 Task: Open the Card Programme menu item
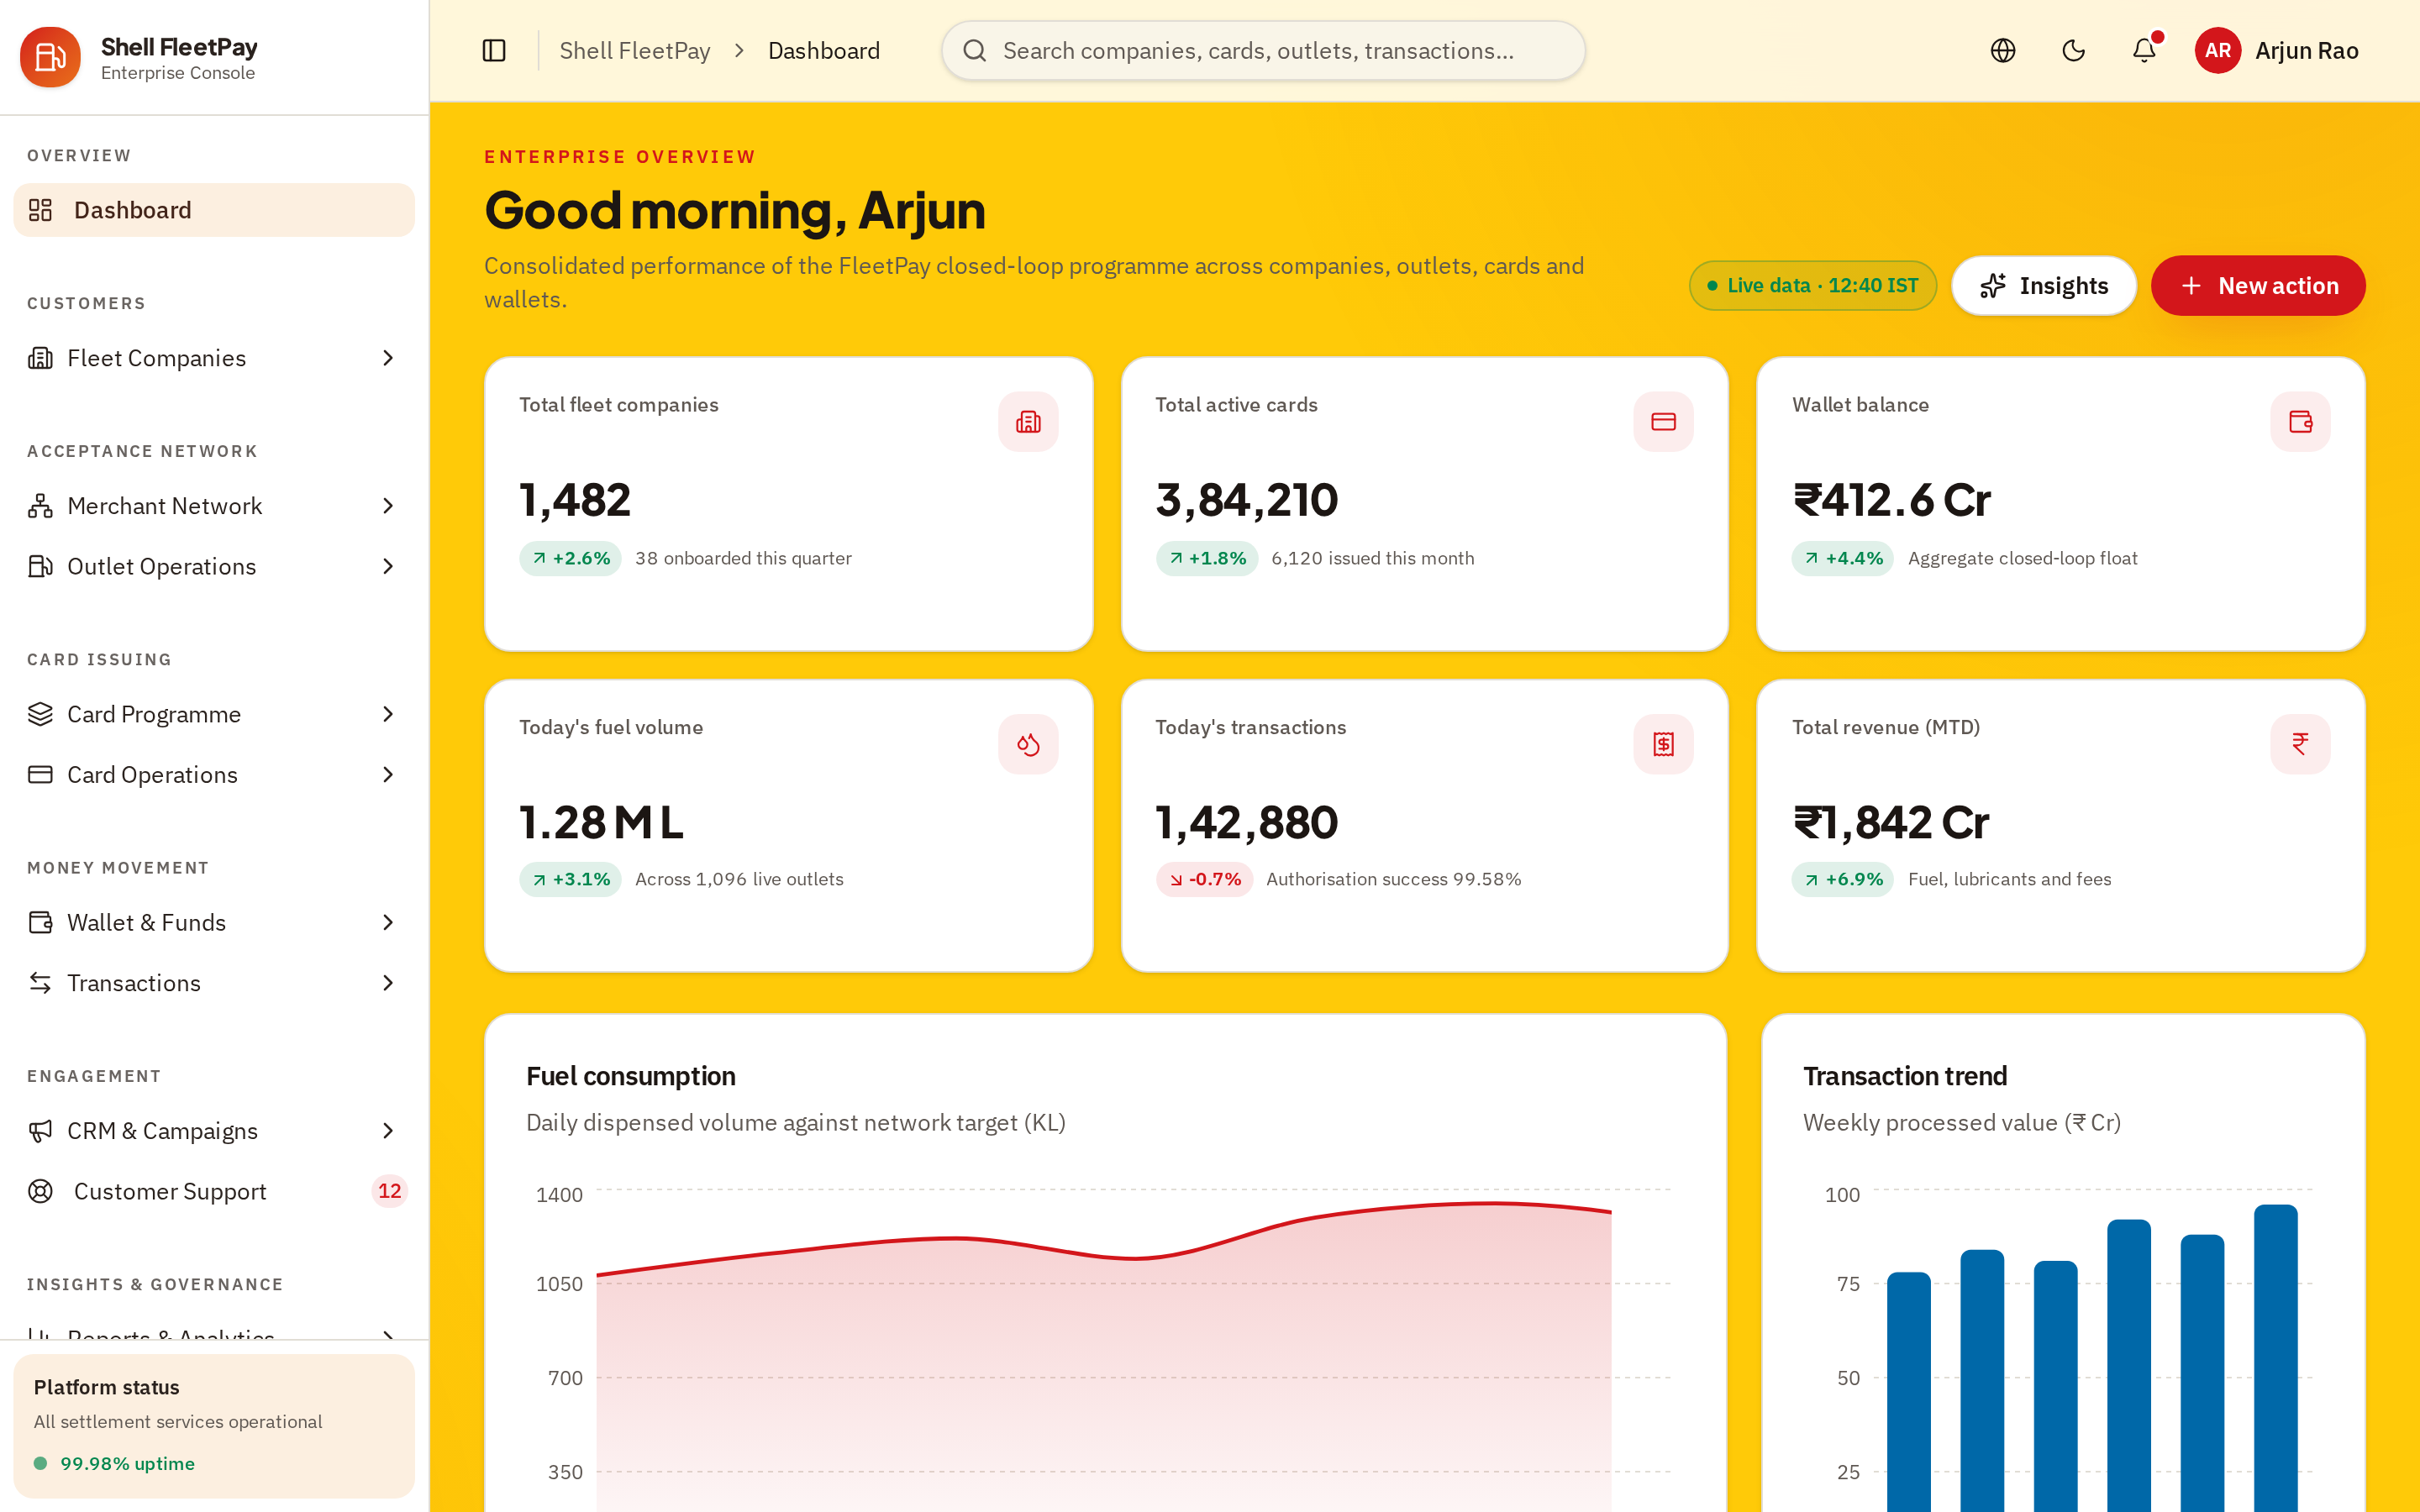tap(214, 714)
